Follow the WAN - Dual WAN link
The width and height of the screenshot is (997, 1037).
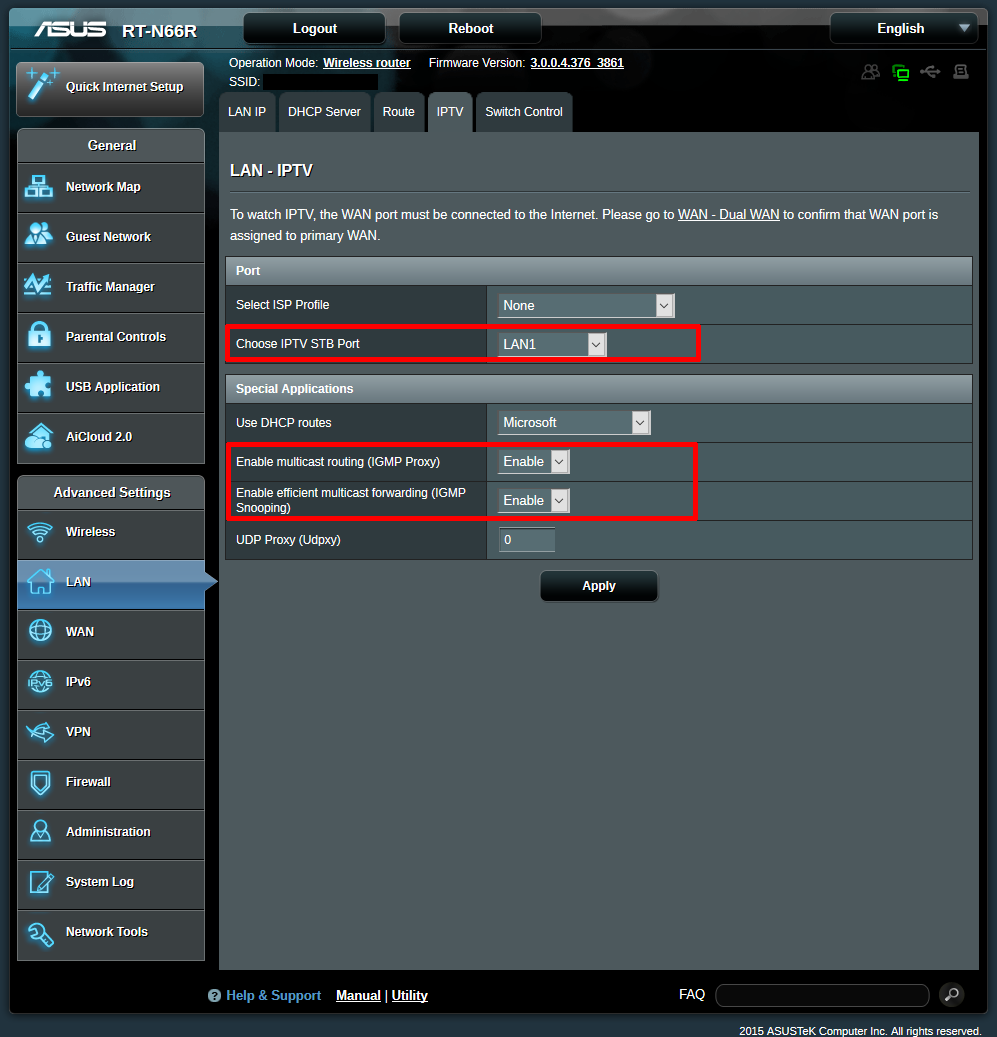(x=728, y=215)
